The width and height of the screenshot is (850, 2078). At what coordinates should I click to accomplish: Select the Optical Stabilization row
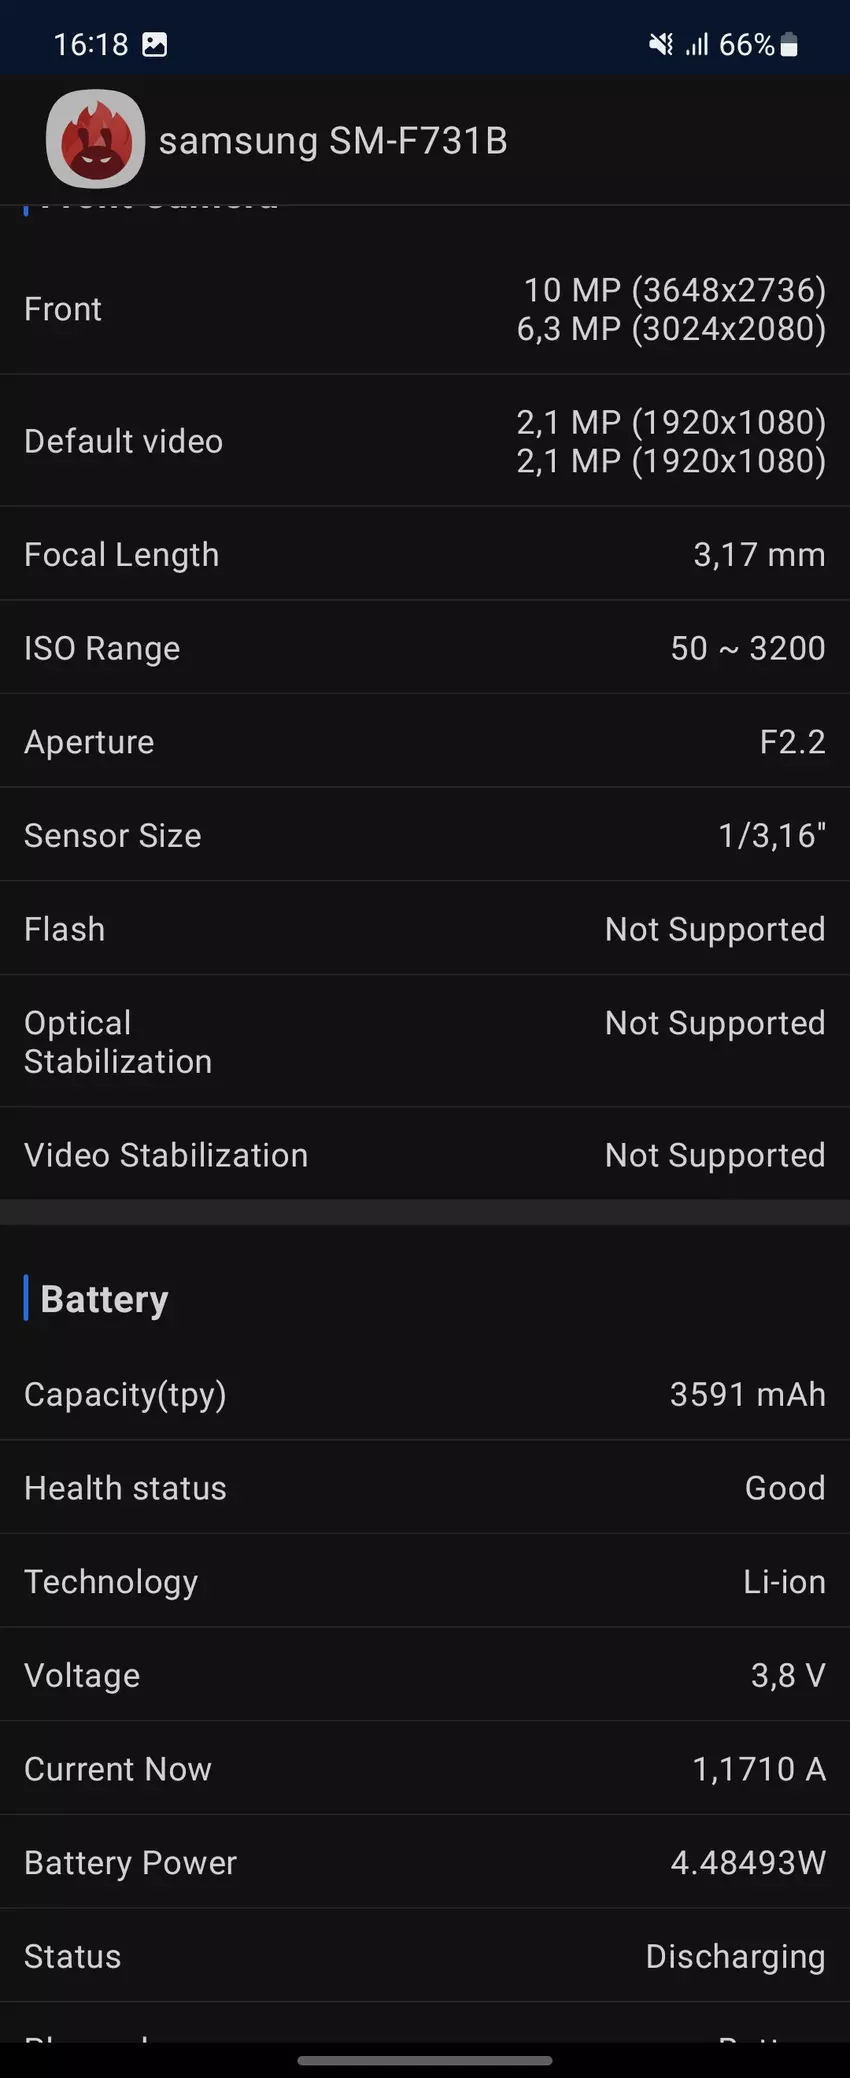click(425, 1042)
